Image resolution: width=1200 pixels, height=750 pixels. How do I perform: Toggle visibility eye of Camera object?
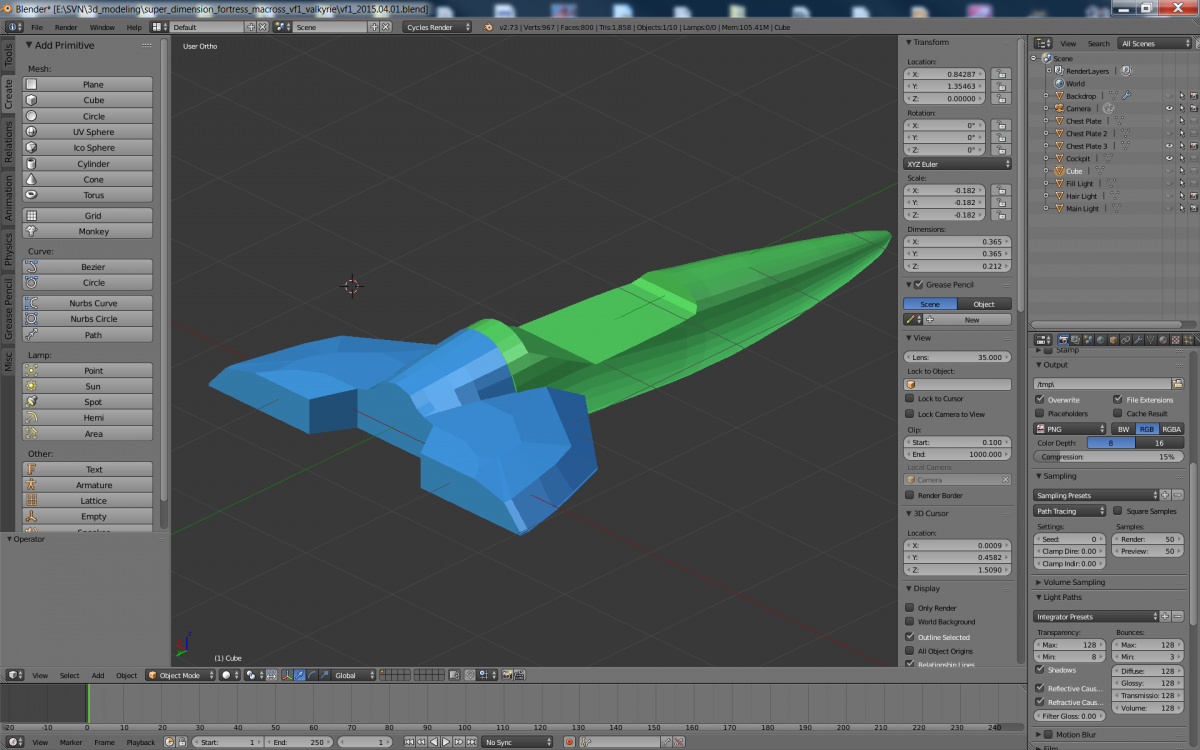[1169, 108]
